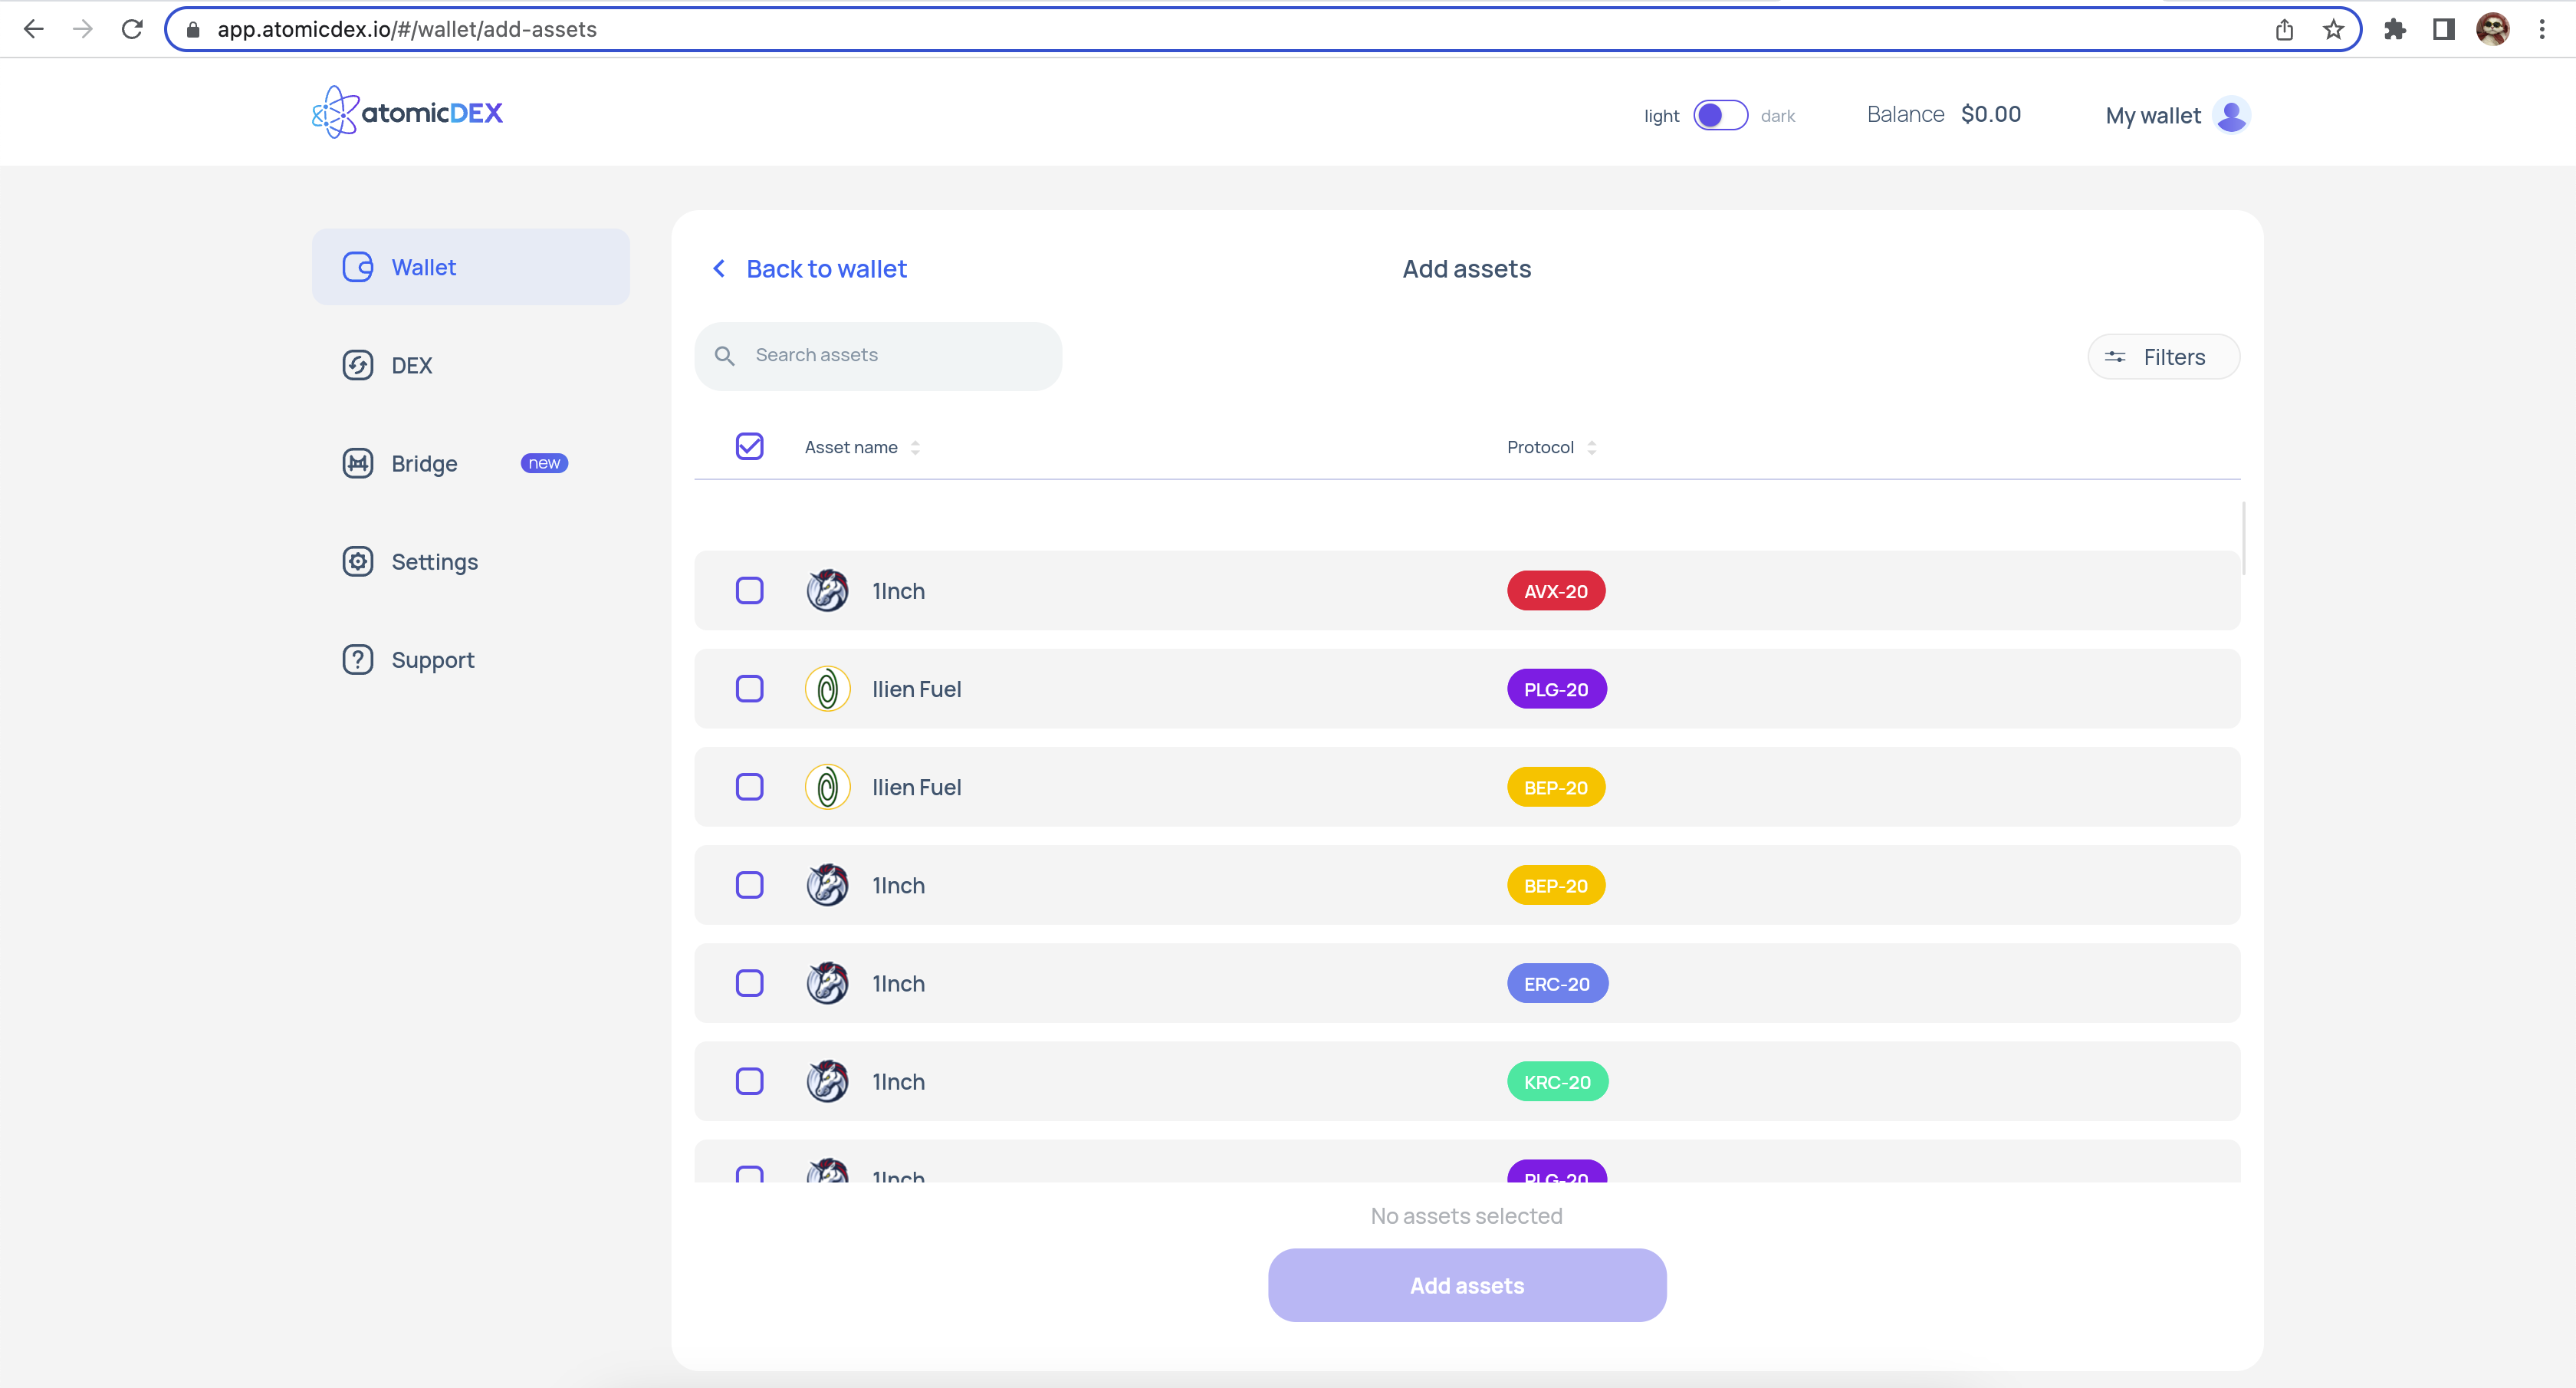Toggle the select-all checkbox in header

[749, 446]
